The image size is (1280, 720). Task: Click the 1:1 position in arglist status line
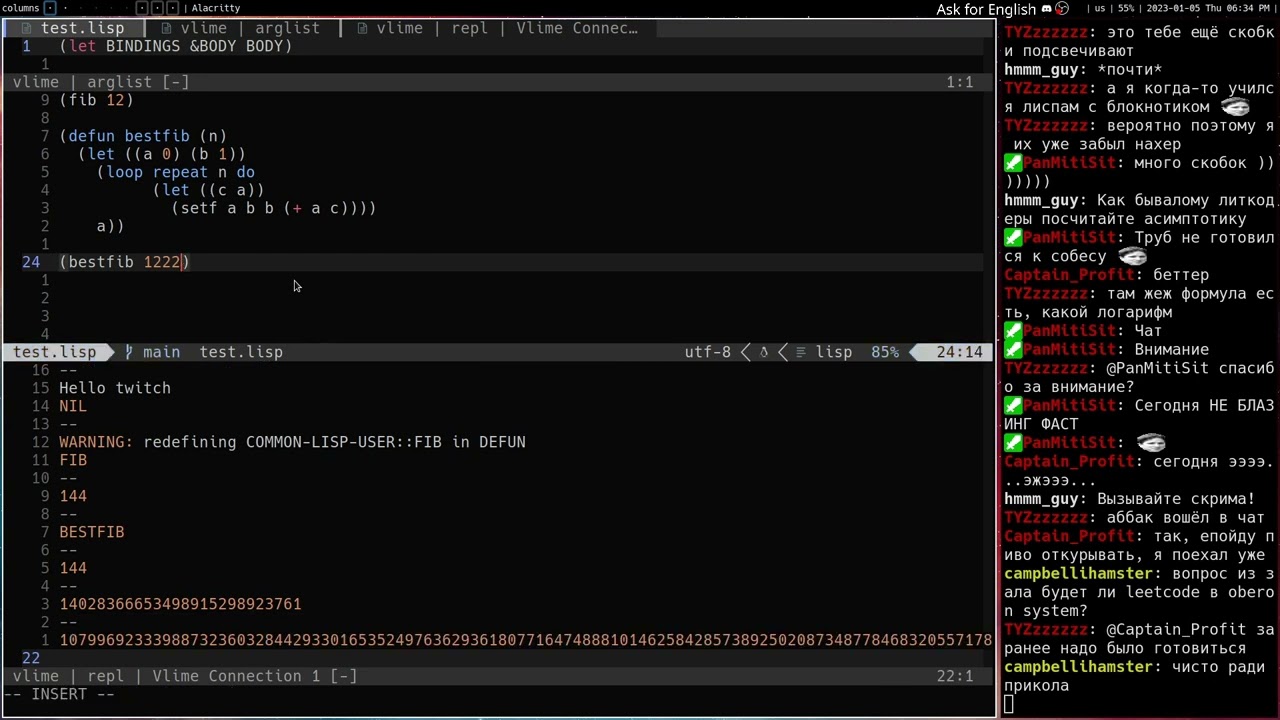pos(960,82)
